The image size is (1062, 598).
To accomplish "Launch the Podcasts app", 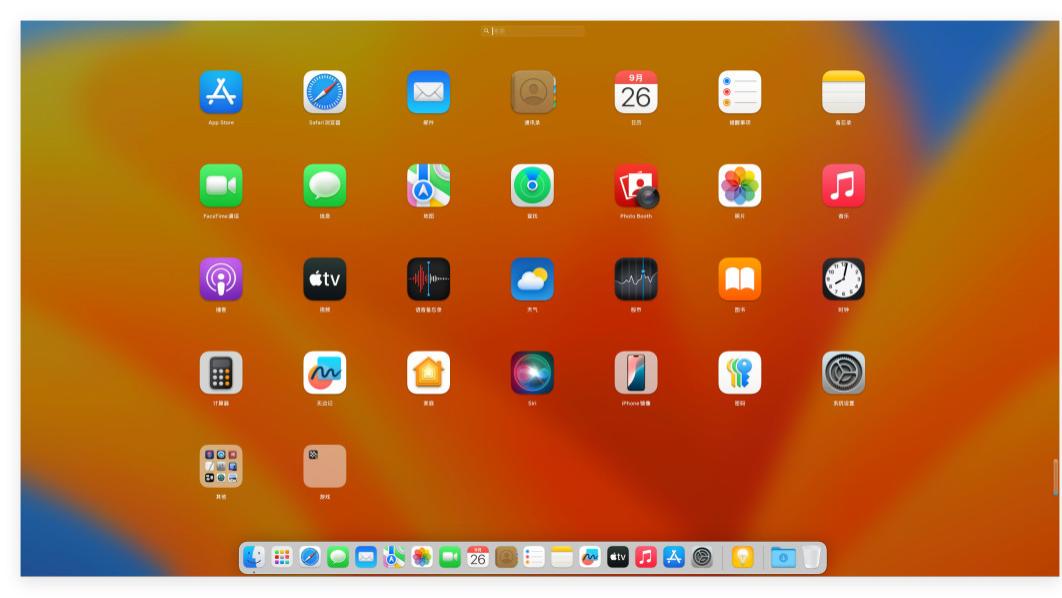I will click(221, 279).
